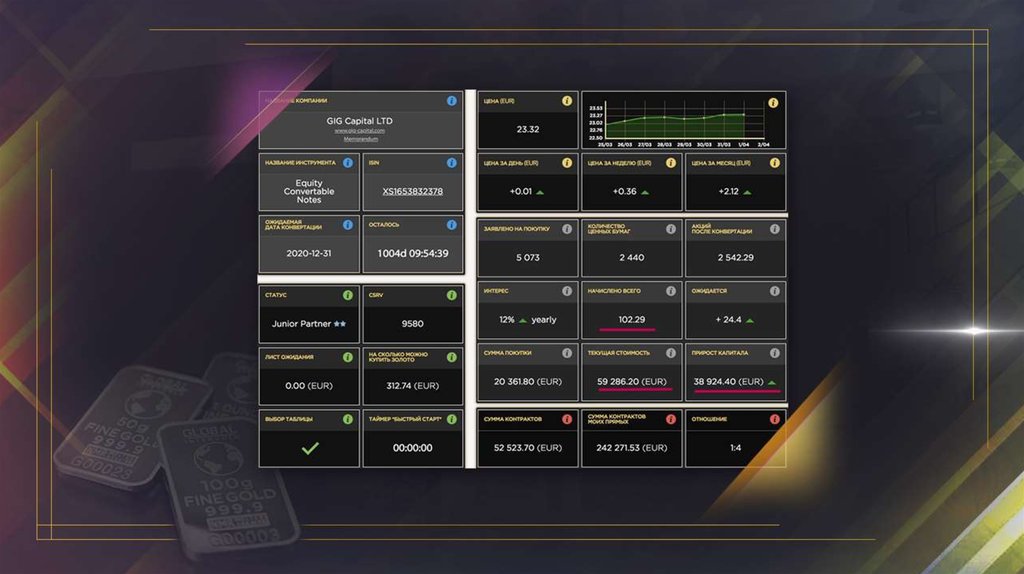Click the 312.74 (EUR) gold value
Viewport: 1024px width, 574px height.
point(413,386)
